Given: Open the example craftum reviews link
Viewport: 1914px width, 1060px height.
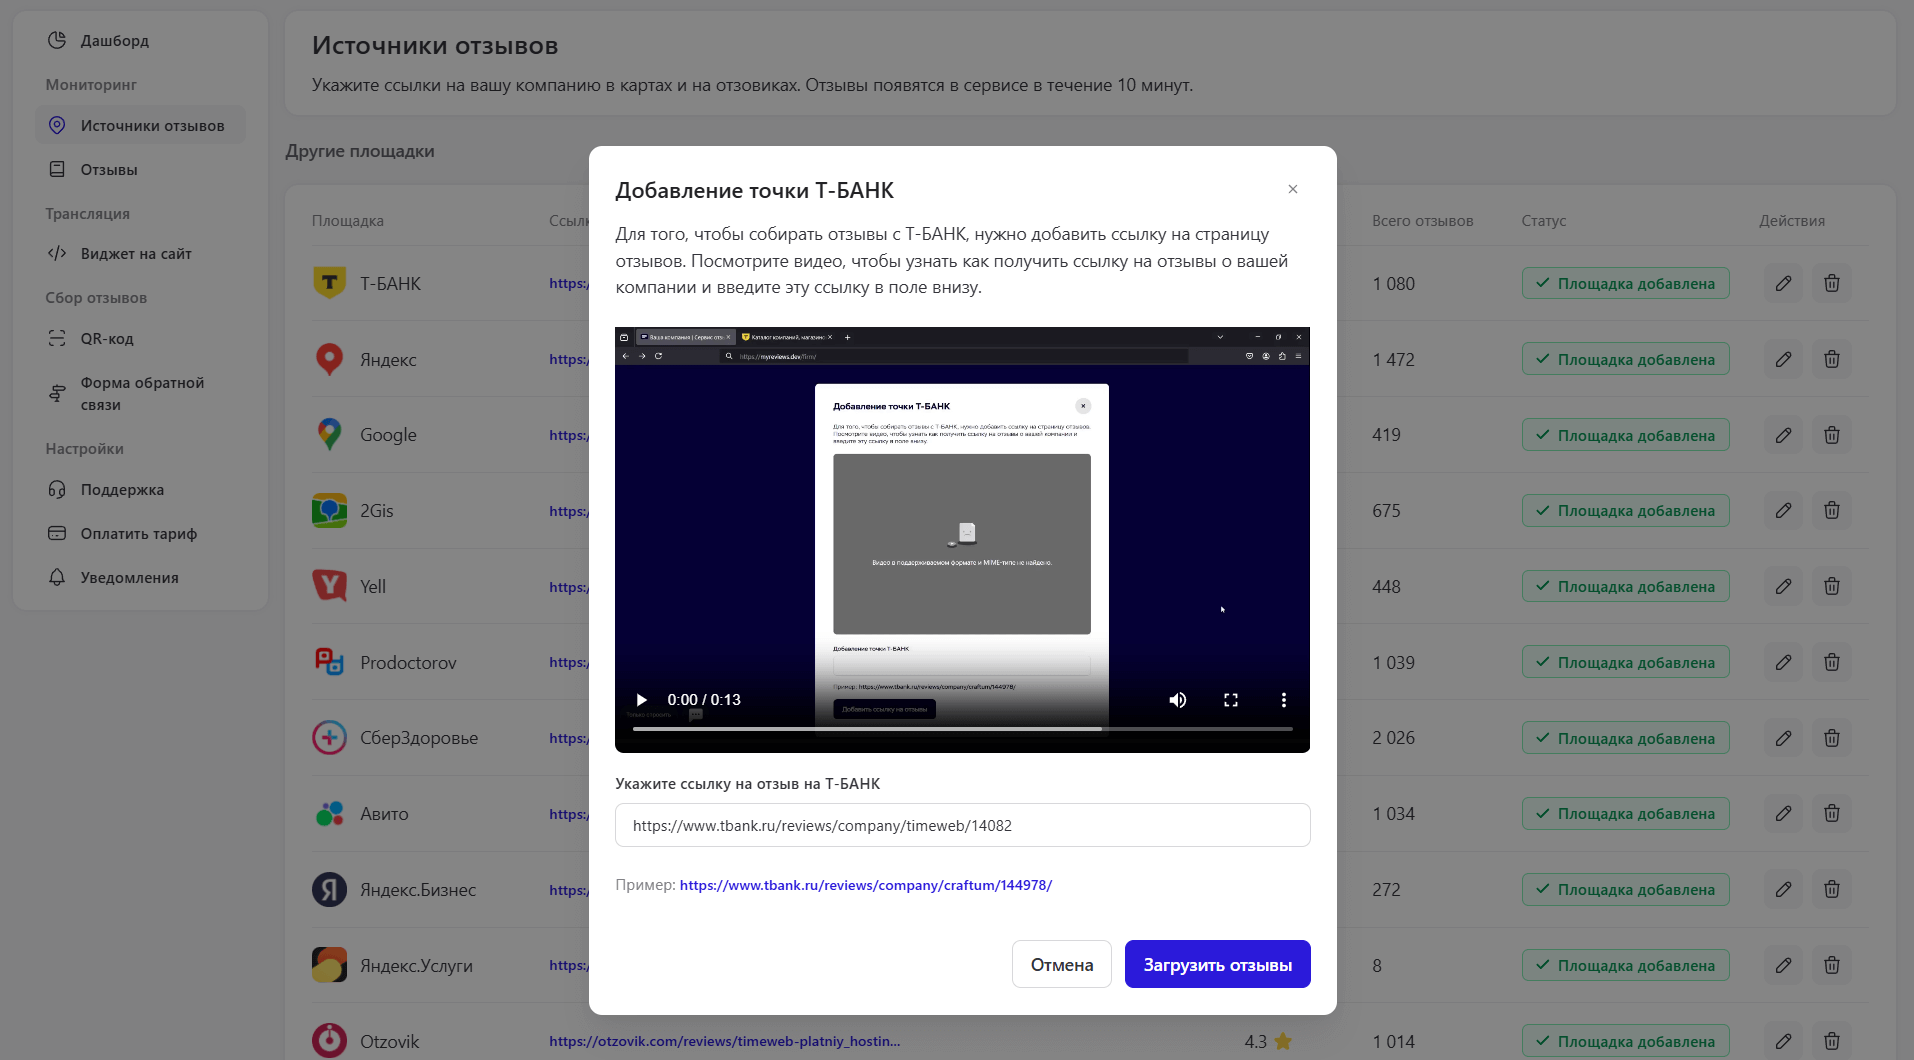Looking at the screenshot, I should [865, 885].
